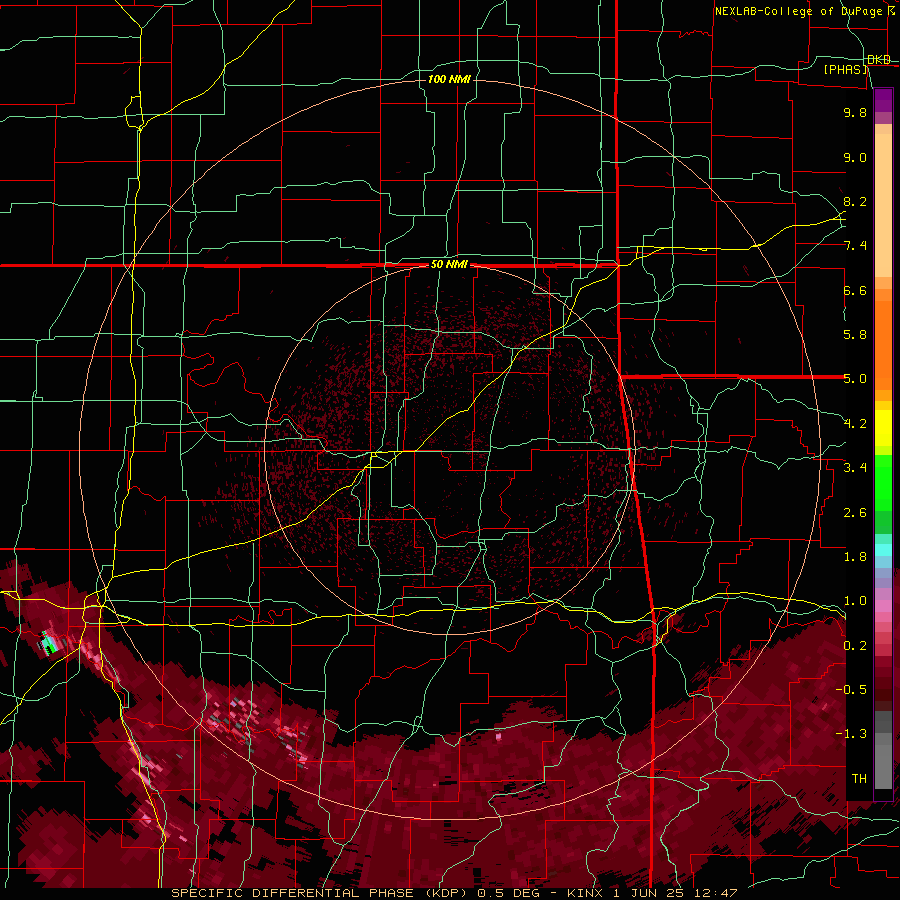
Task: Pick the pink legend color band
Action: (883, 606)
